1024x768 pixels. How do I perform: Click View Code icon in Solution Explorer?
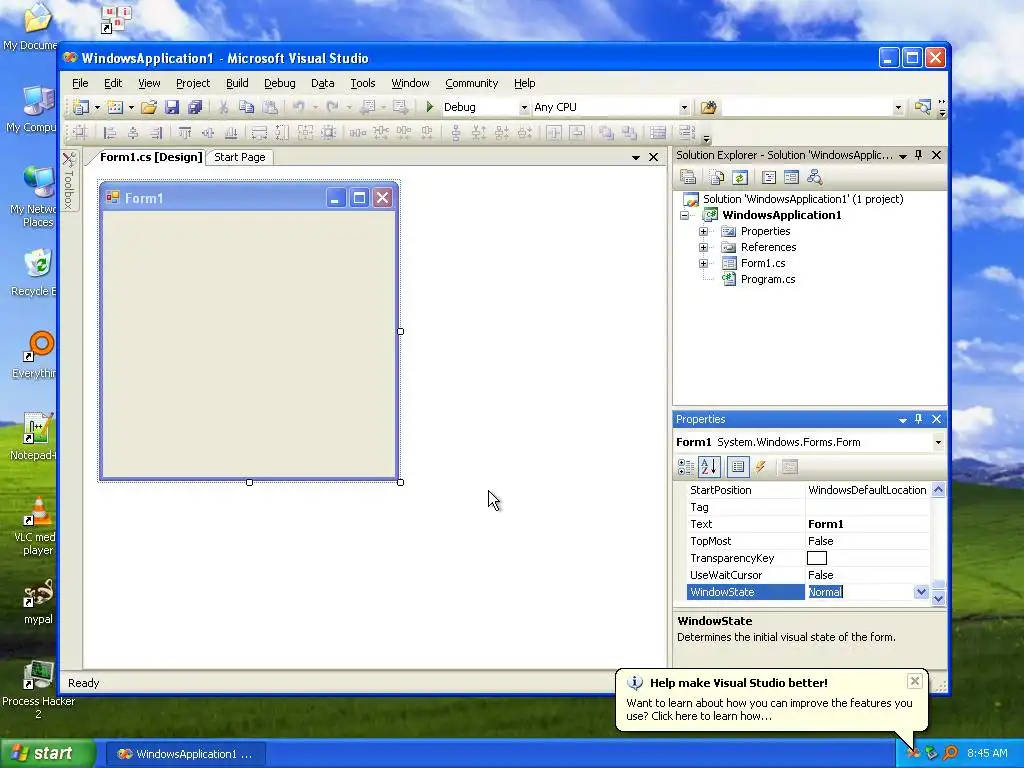tap(769, 177)
